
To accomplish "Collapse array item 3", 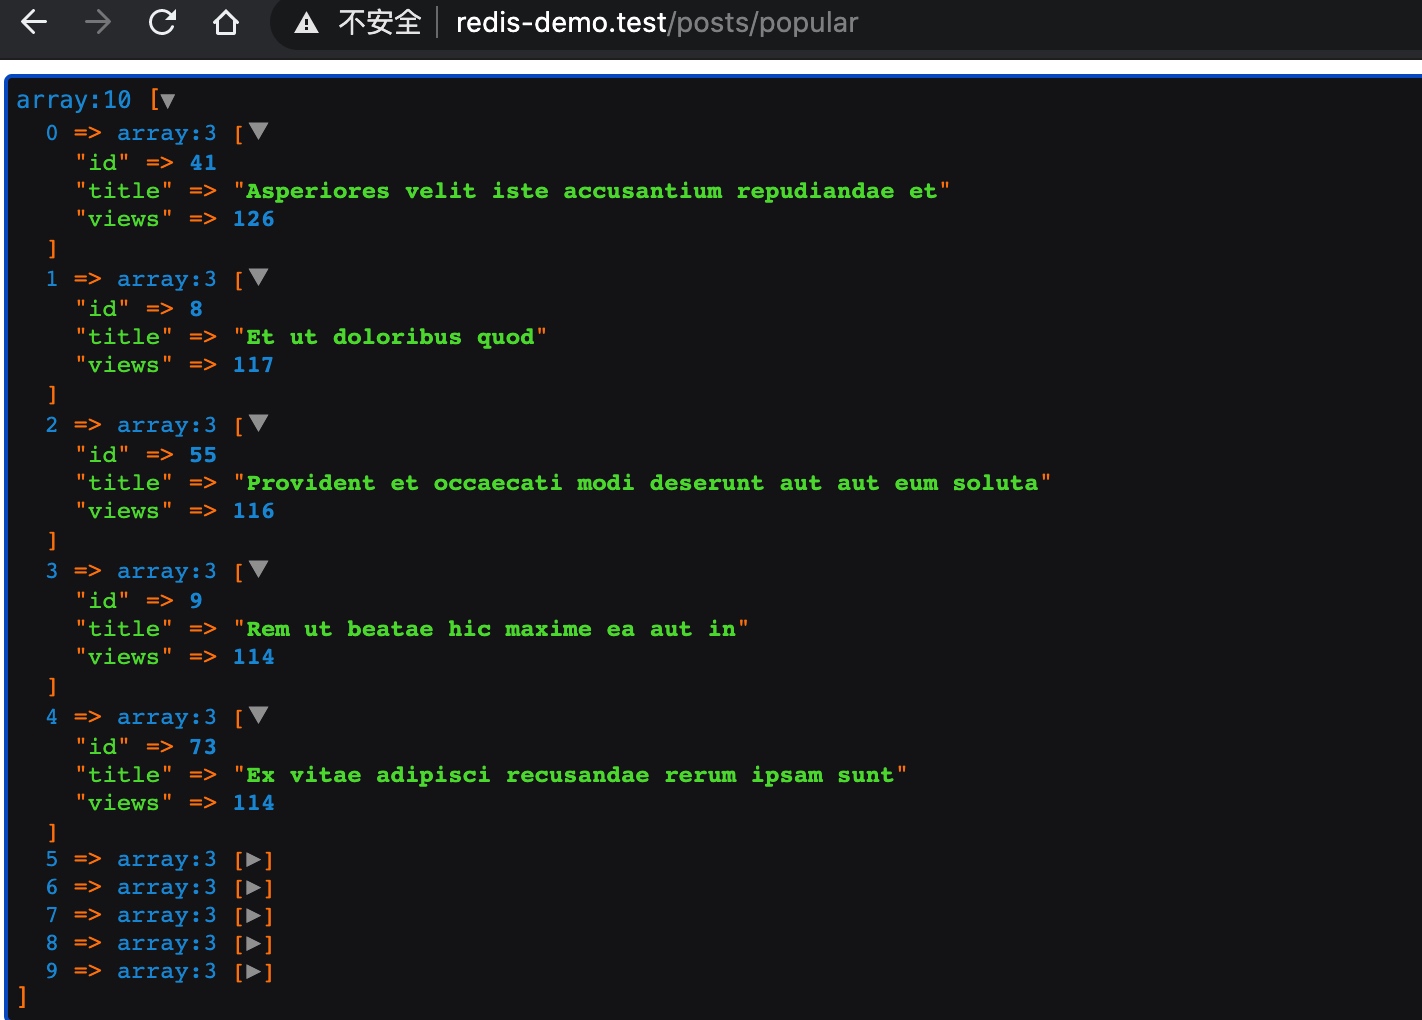I will pos(259,569).
